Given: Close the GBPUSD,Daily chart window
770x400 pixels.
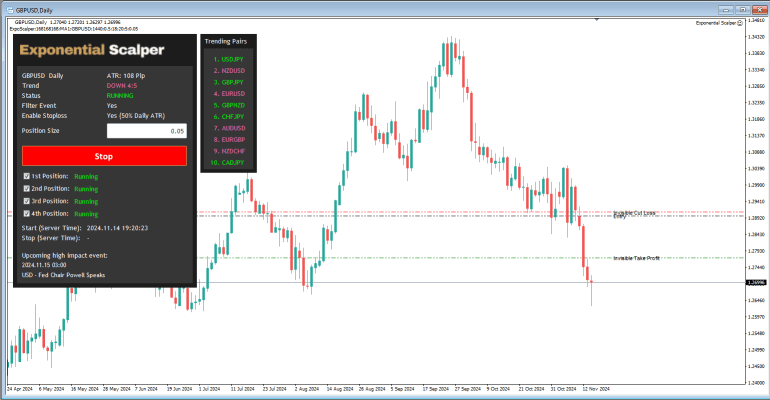Looking at the screenshot, I should 760,9.
